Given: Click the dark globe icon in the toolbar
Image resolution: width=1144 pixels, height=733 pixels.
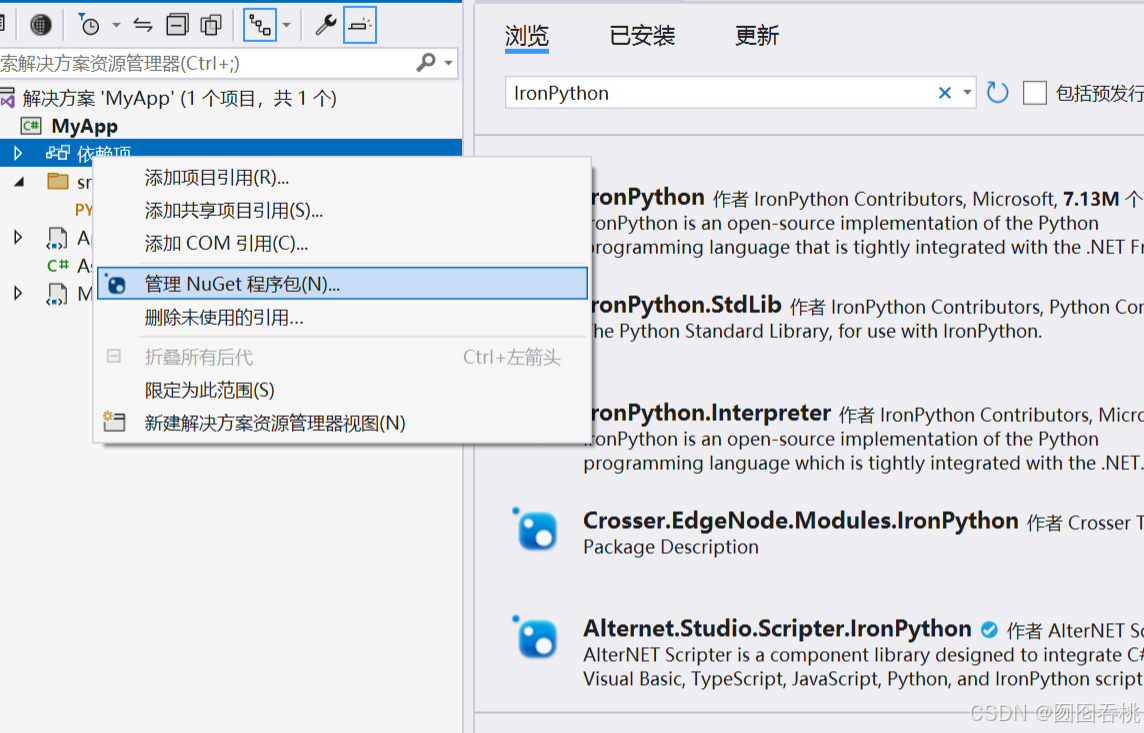Looking at the screenshot, I should tap(41, 26).
